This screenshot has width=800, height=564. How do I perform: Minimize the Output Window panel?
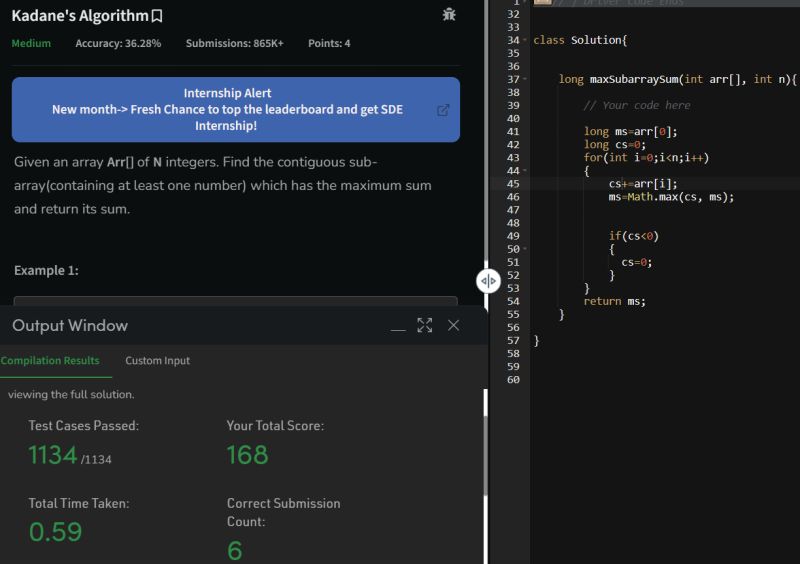pyautogui.click(x=398, y=326)
